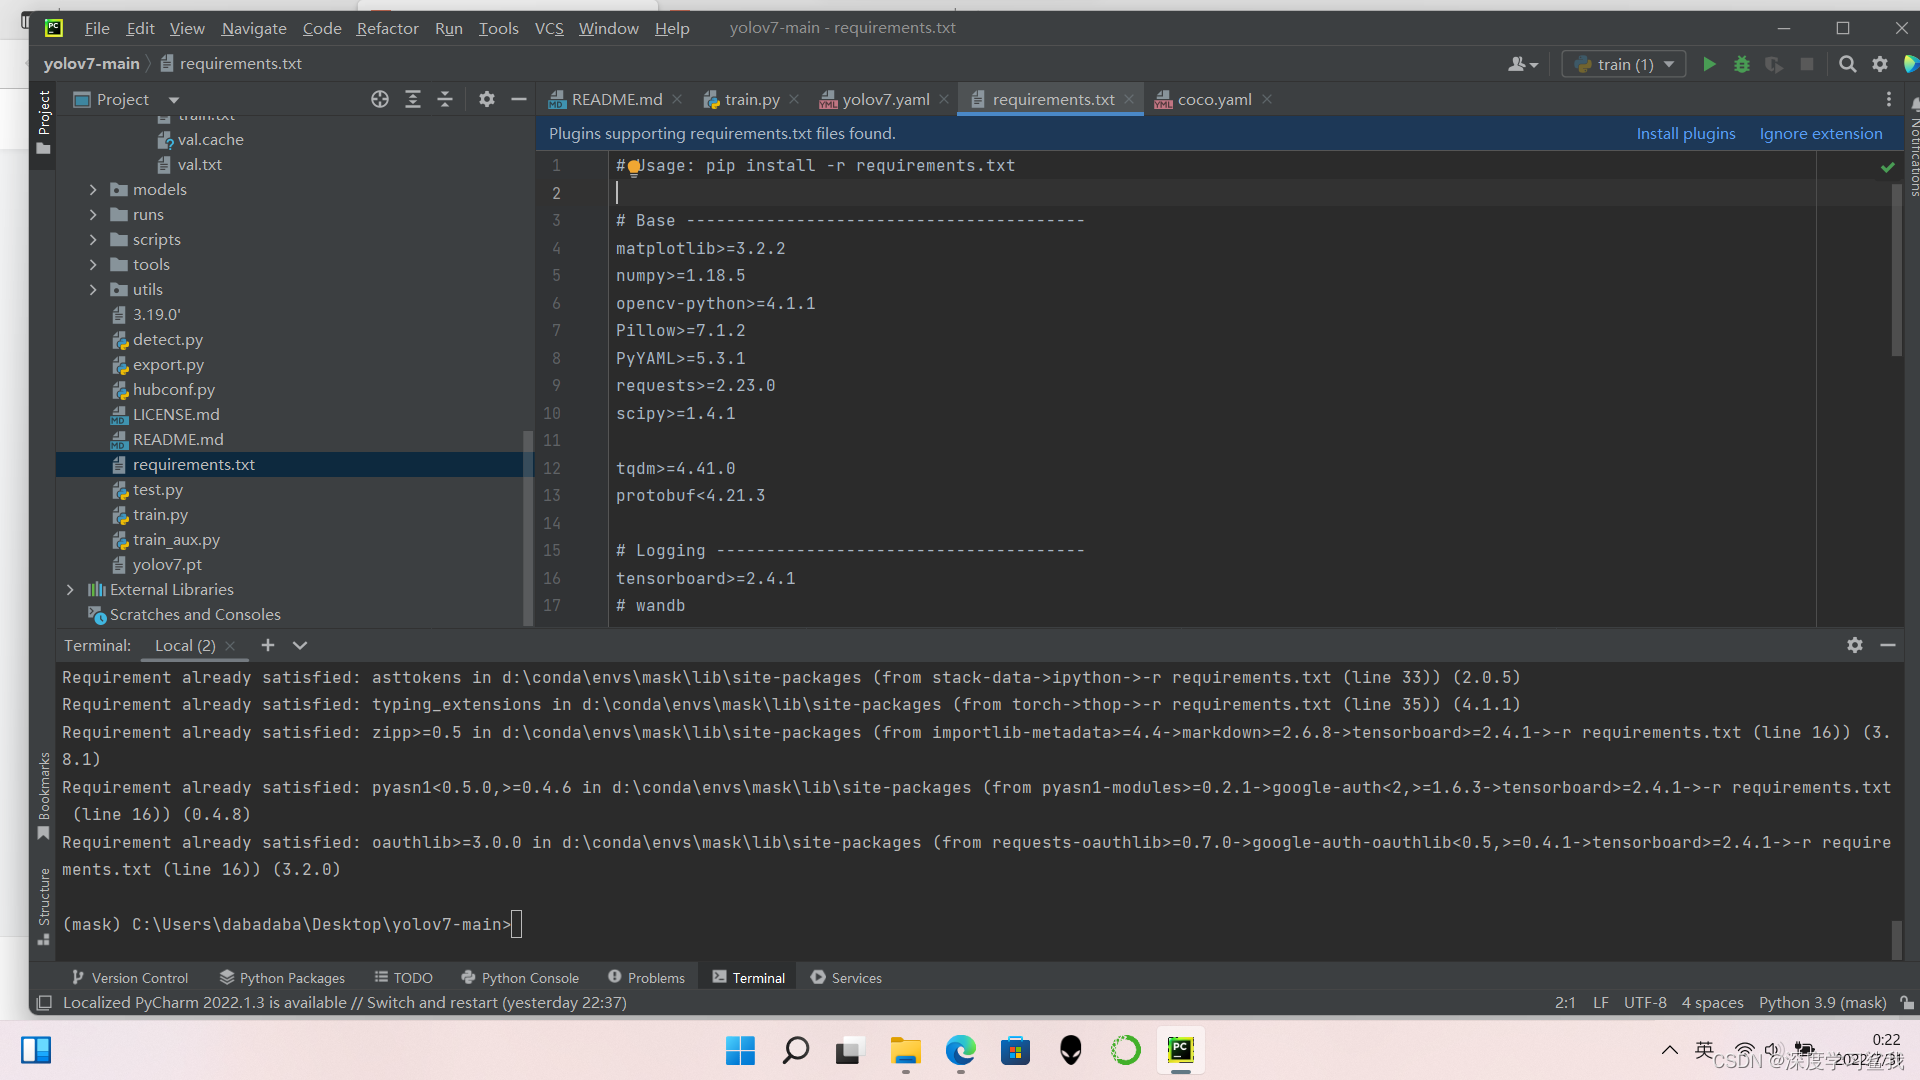Click the Debug bug icon
Screen dimensions: 1920x1080
point(1741,64)
